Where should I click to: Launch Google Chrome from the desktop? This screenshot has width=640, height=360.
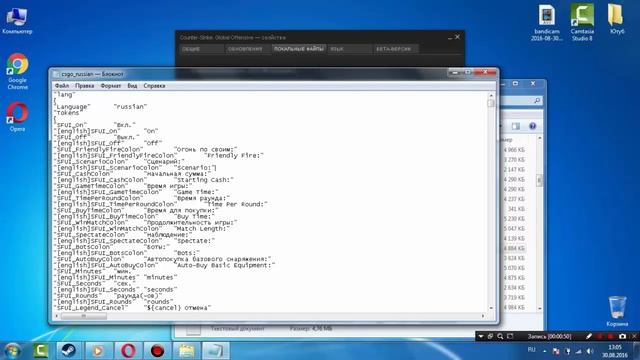pyautogui.click(x=17, y=71)
